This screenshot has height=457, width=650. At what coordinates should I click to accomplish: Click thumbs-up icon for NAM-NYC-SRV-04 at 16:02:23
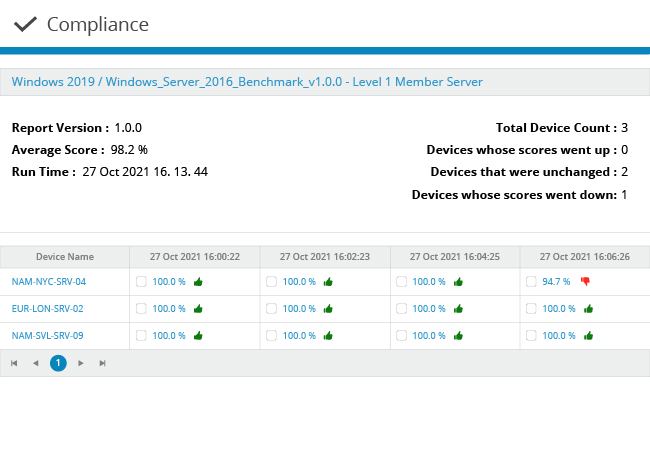[x=328, y=282]
